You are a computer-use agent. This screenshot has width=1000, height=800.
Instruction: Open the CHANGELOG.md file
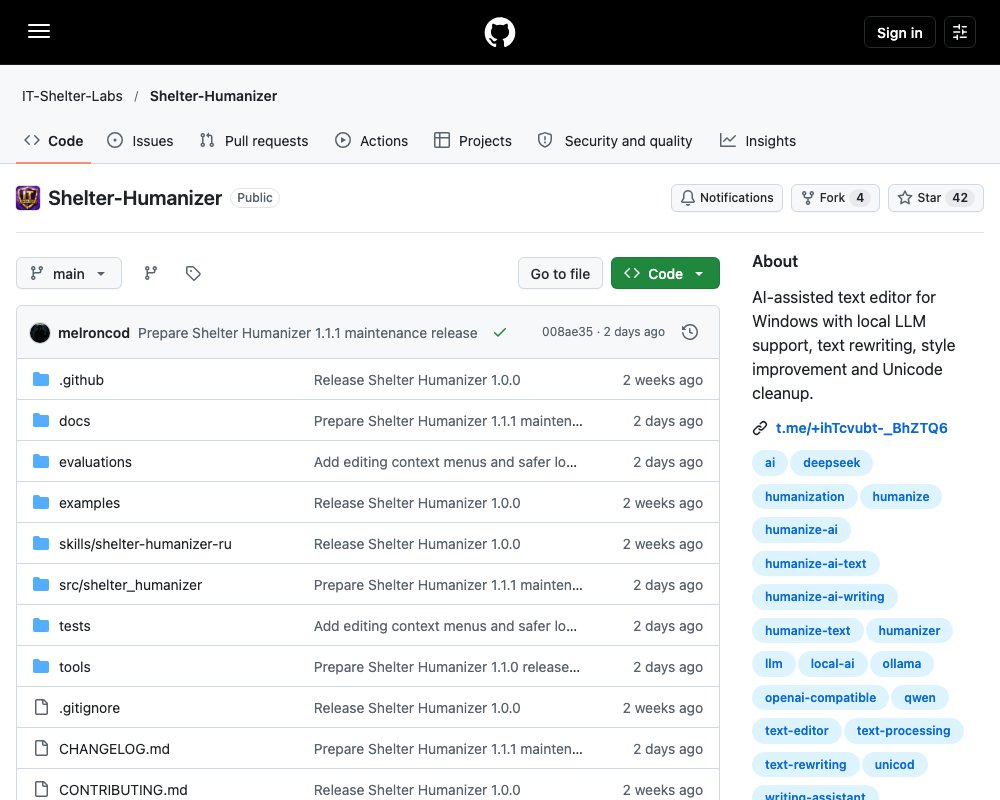coord(114,749)
